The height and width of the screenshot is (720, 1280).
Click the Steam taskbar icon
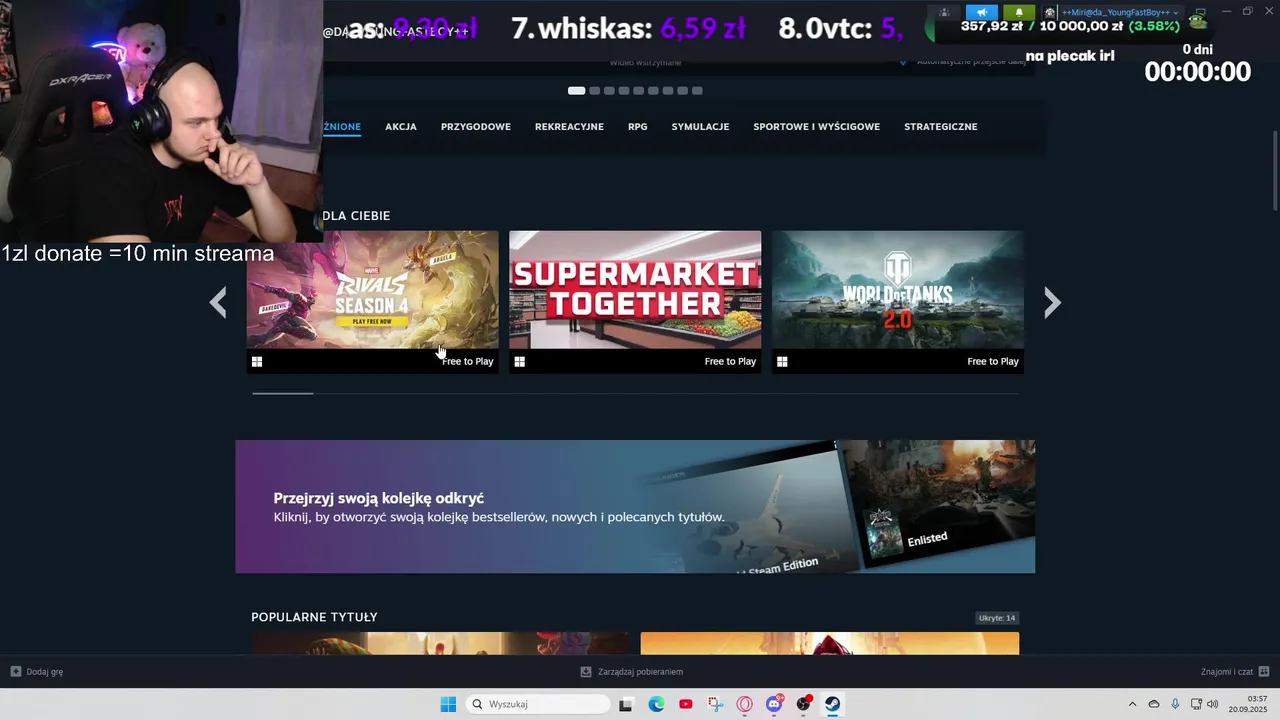832,704
